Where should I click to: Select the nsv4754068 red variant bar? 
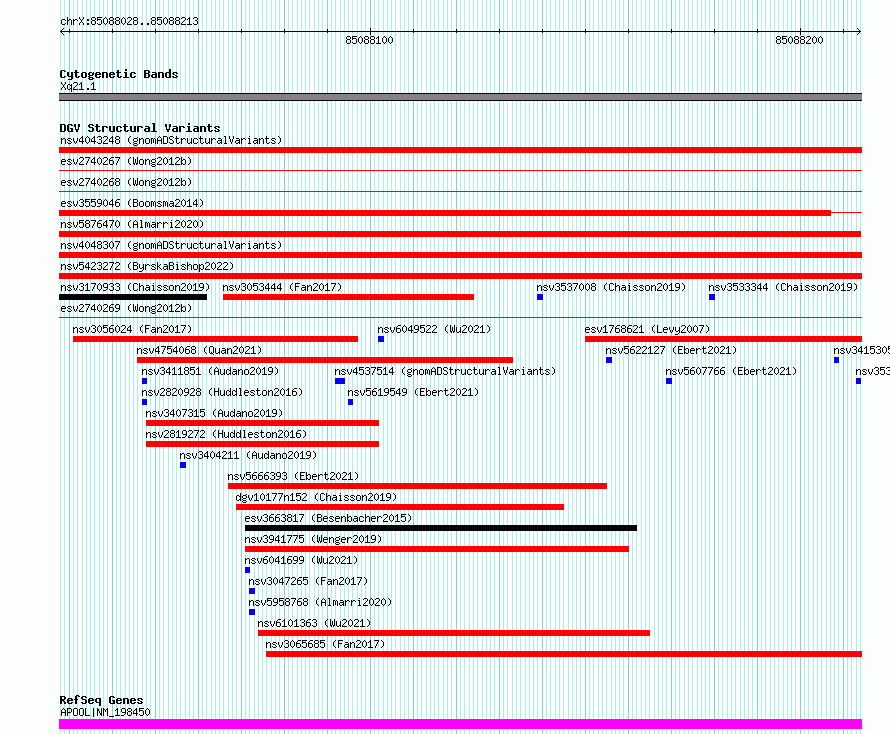pyautogui.click(x=325, y=360)
